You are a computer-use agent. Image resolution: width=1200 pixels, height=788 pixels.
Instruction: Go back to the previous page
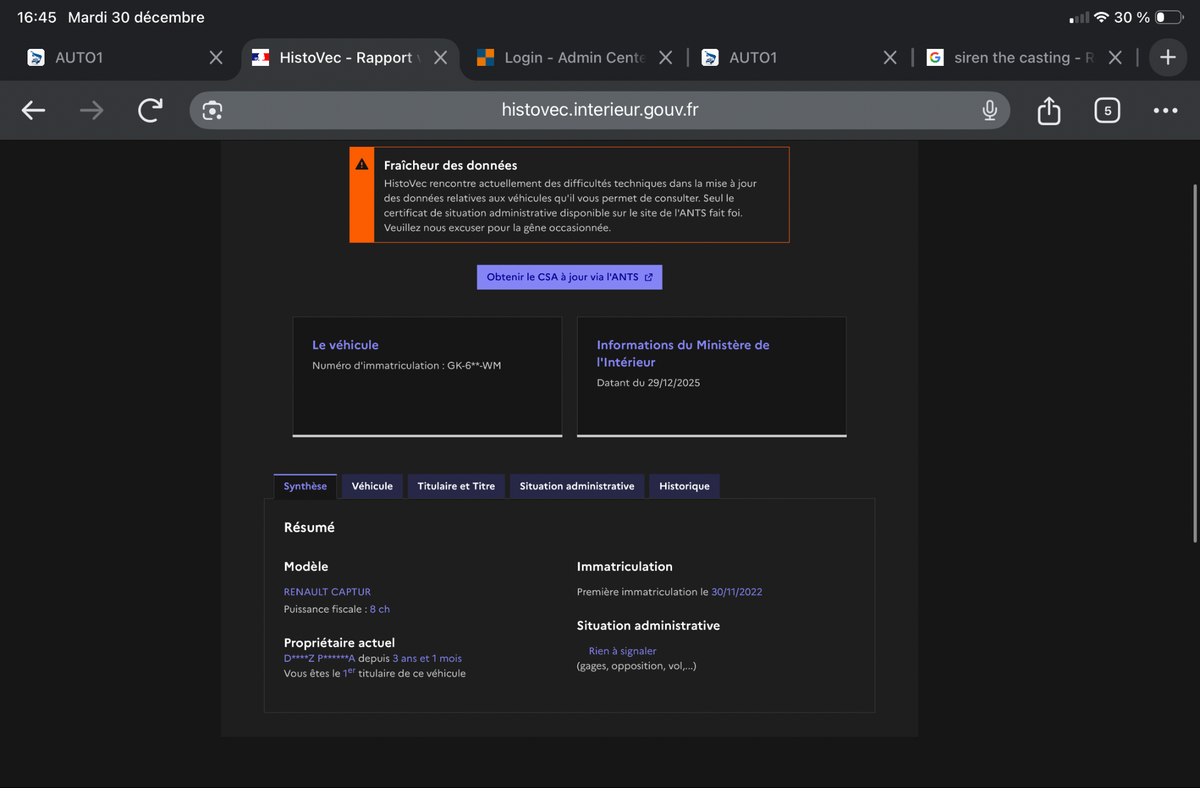click(33, 111)
